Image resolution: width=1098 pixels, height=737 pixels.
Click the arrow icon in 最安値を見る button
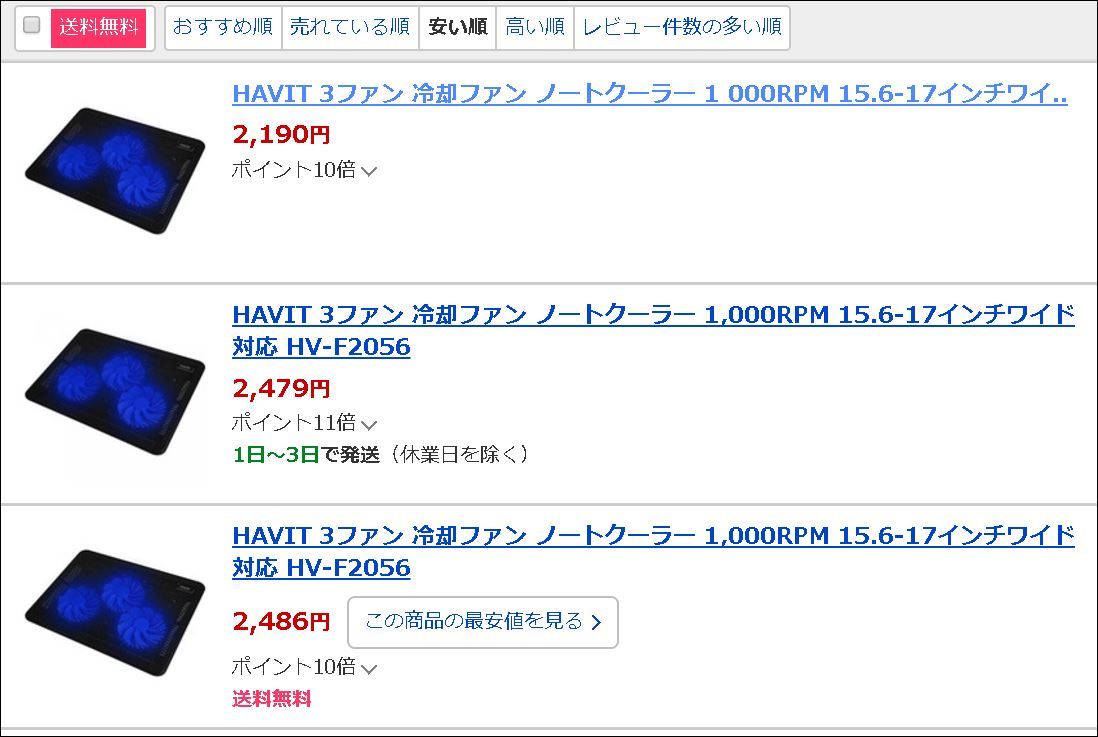(597, 623)
